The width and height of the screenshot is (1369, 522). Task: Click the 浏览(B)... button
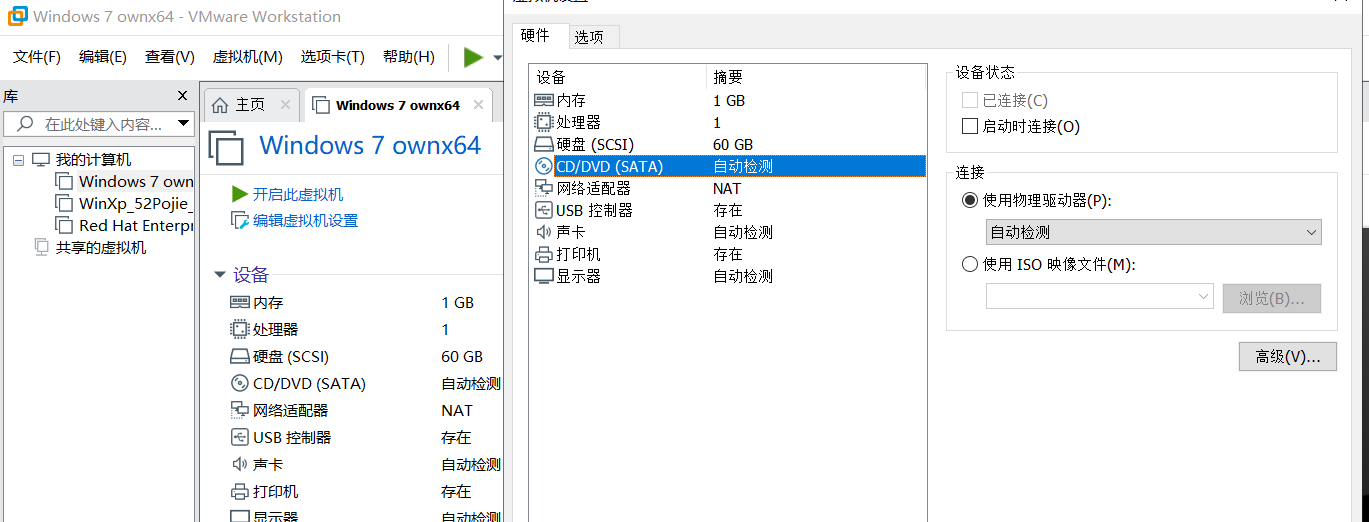click(x=1271, y=298)
